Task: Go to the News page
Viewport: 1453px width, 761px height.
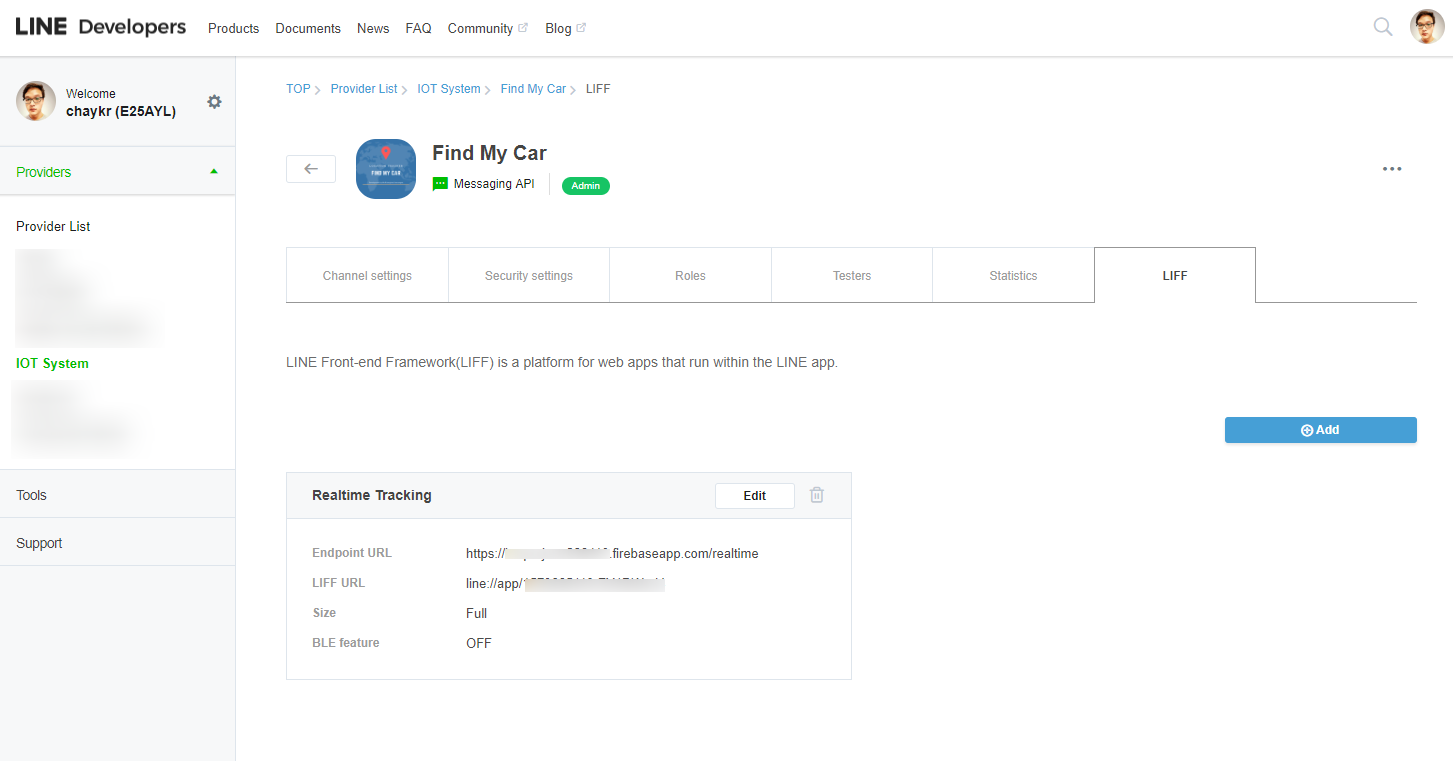Action: [x=373, y=28]
